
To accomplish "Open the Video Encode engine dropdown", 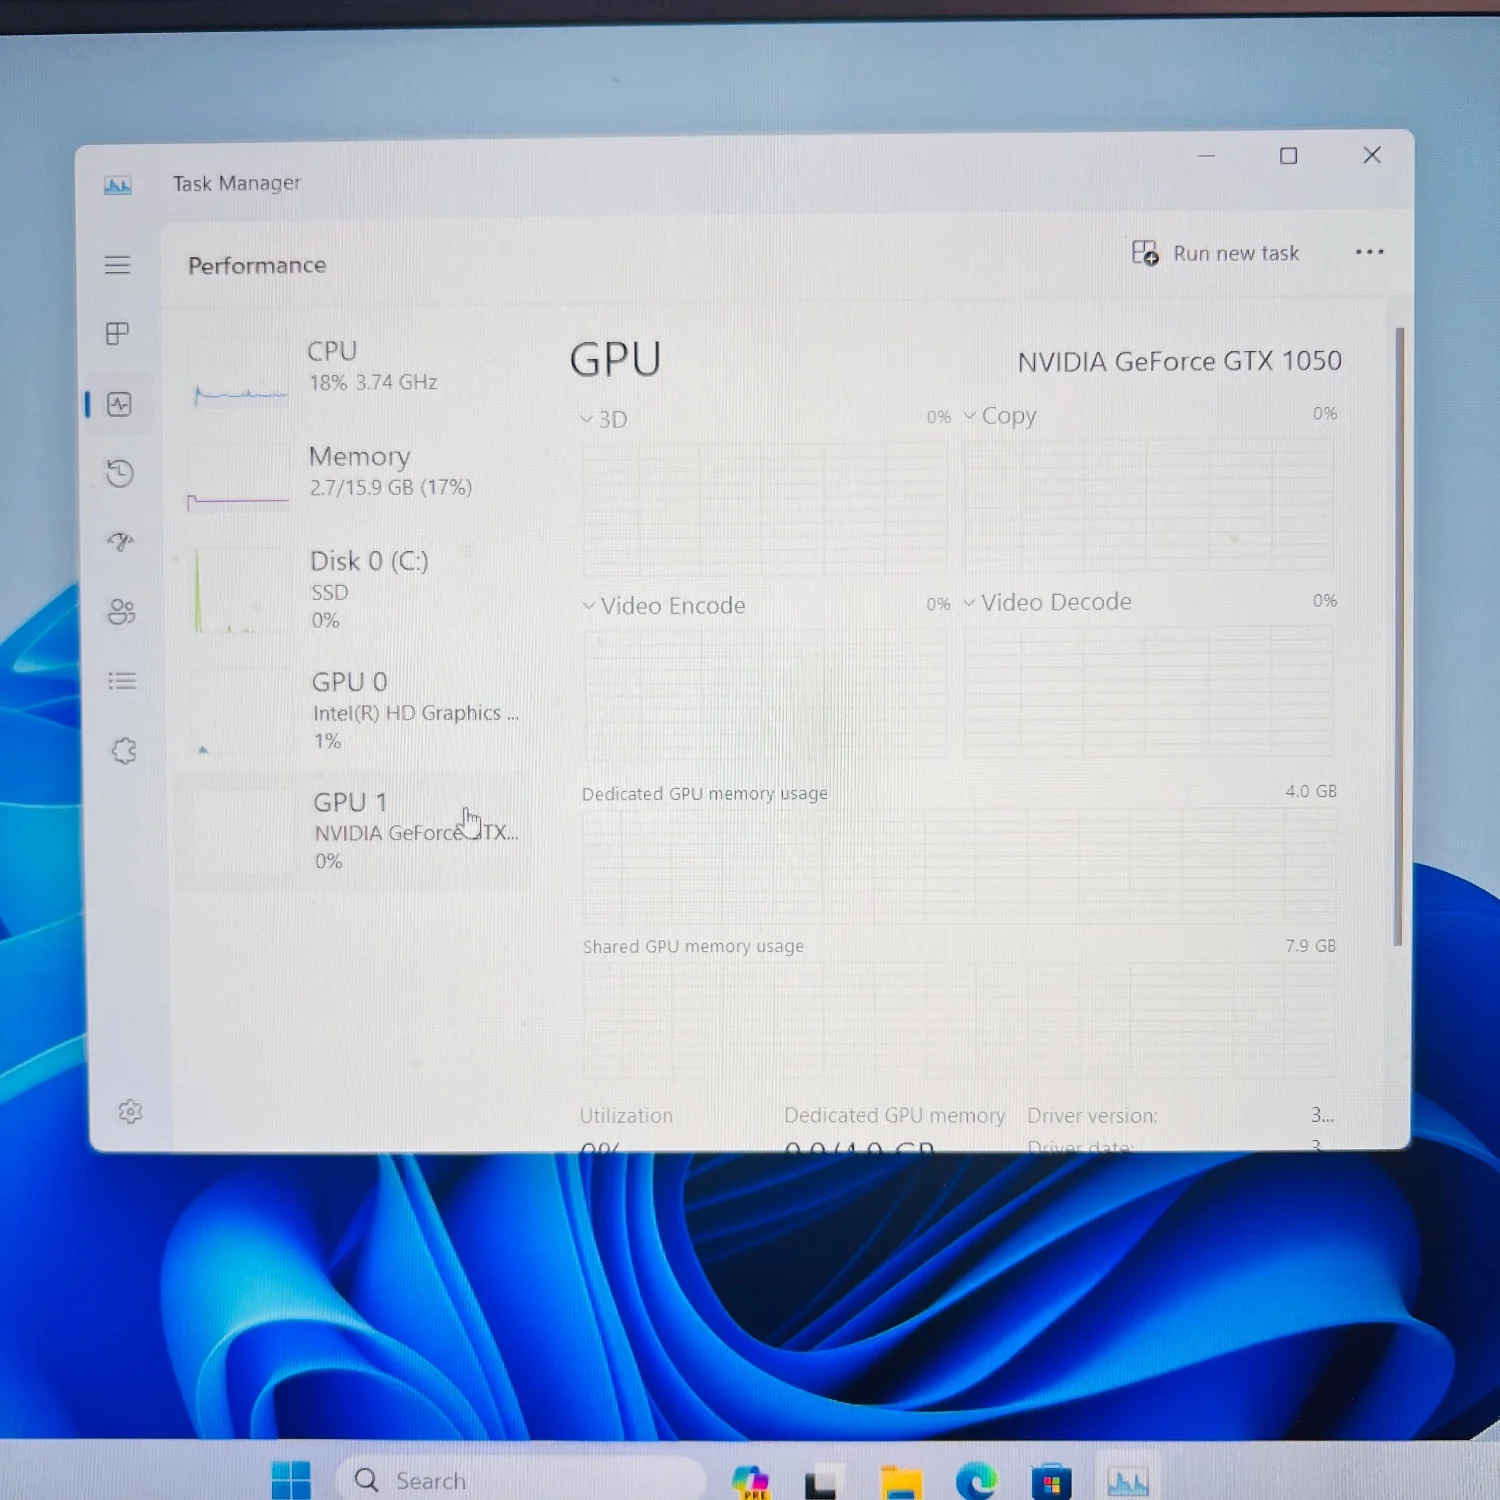I will click(x=664, y=606).
